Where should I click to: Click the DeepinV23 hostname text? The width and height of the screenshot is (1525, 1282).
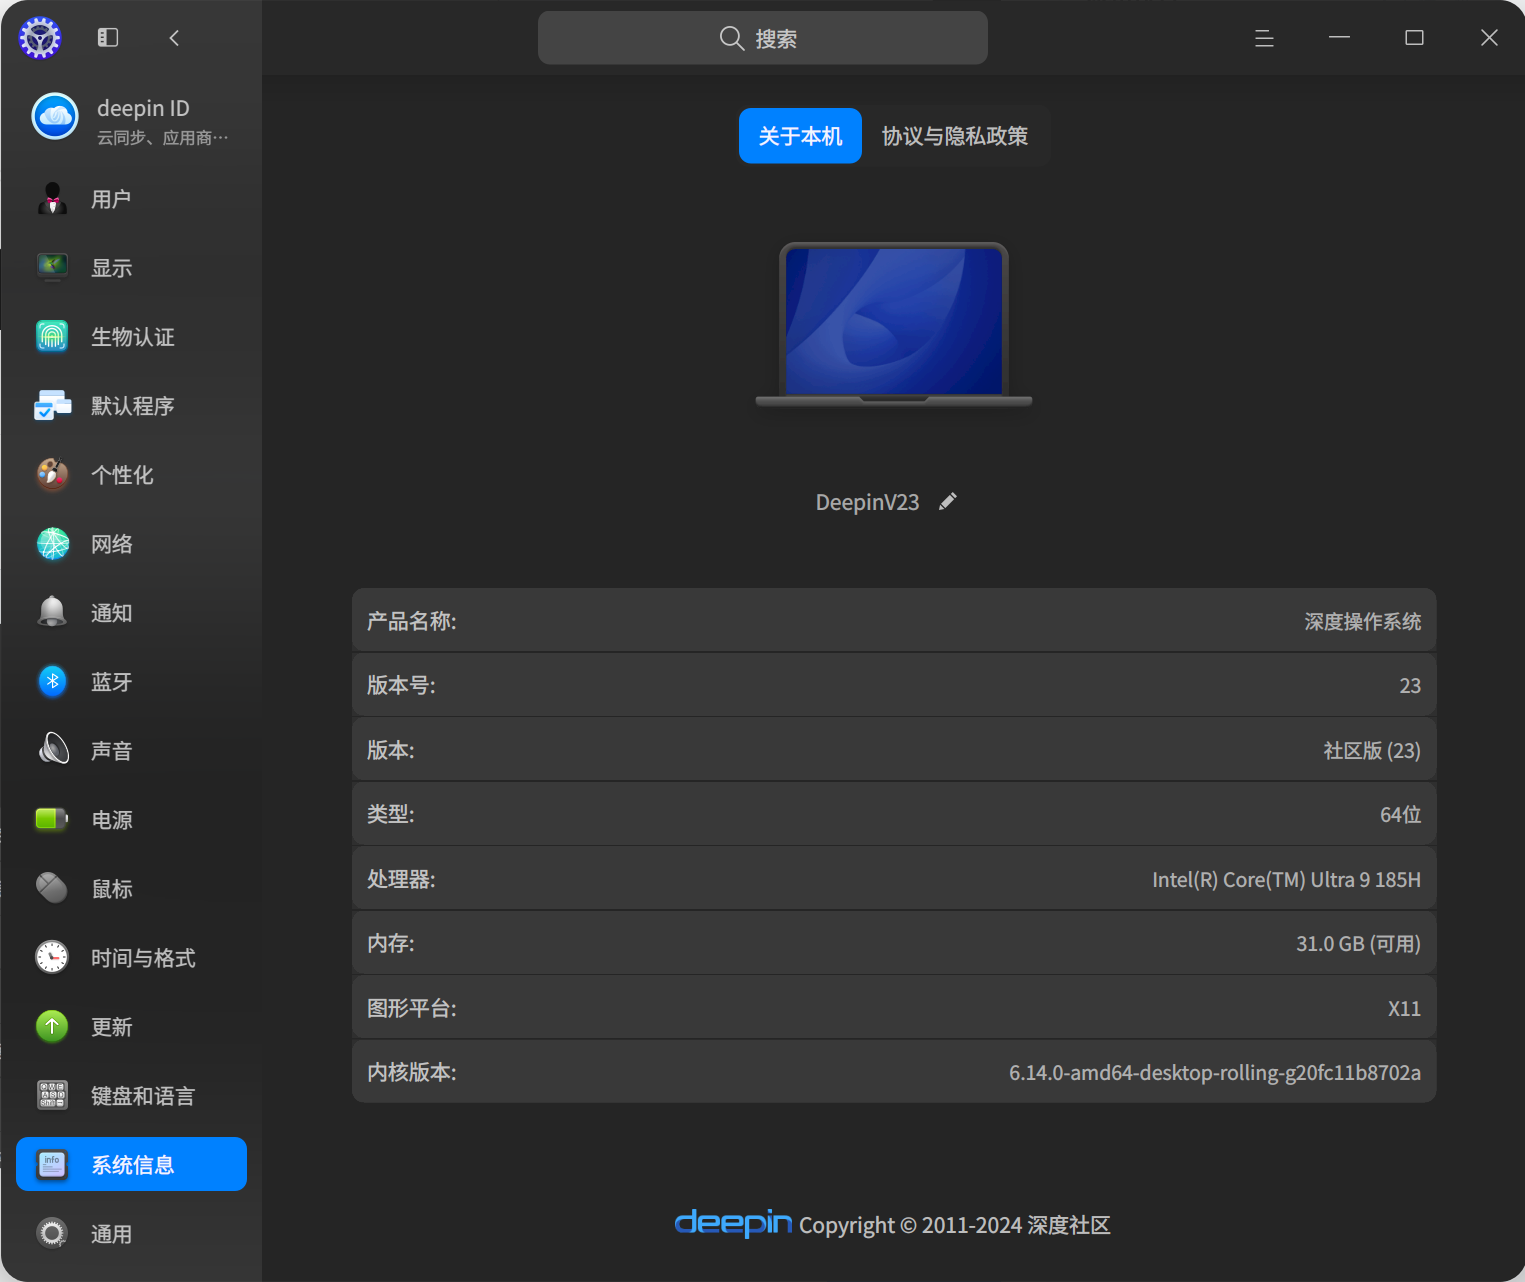coord(867,502)
